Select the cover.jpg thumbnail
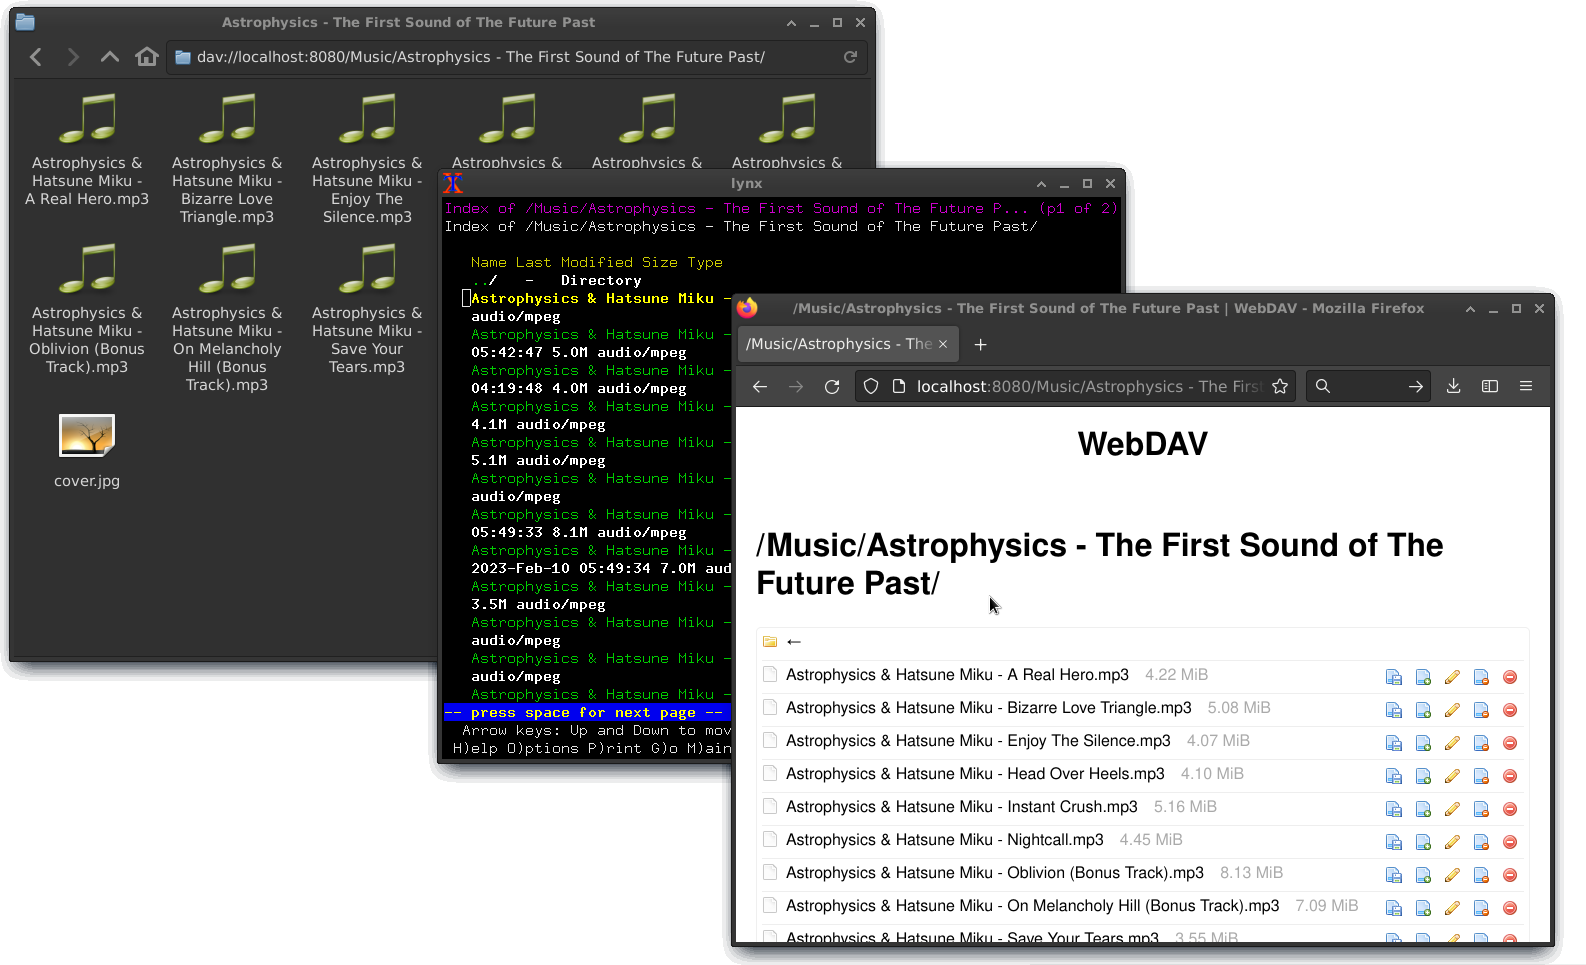 (87, 436)
